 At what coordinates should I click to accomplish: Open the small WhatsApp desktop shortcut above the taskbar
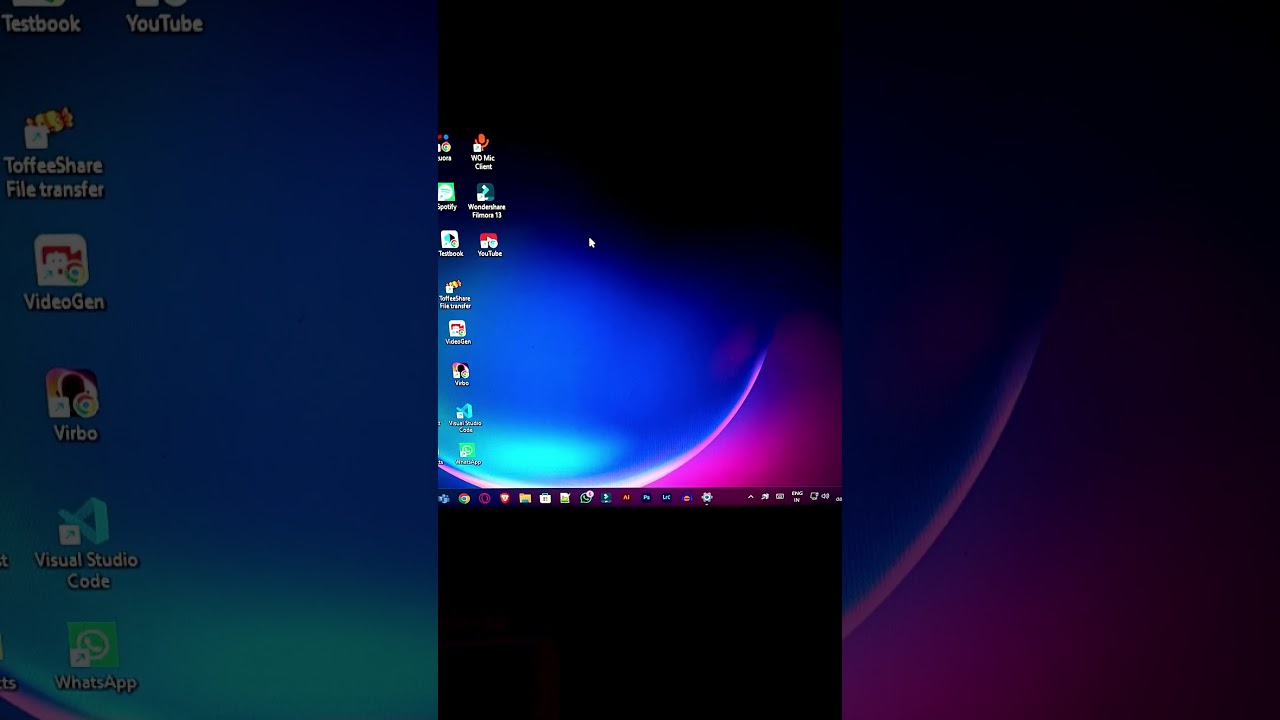pyautogui.click(x=467, y=454)
